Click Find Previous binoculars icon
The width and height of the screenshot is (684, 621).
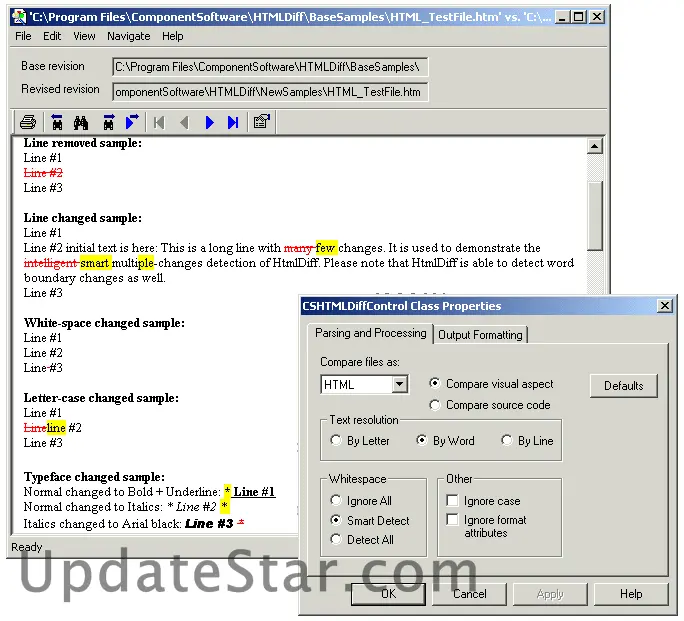[57, 123]
